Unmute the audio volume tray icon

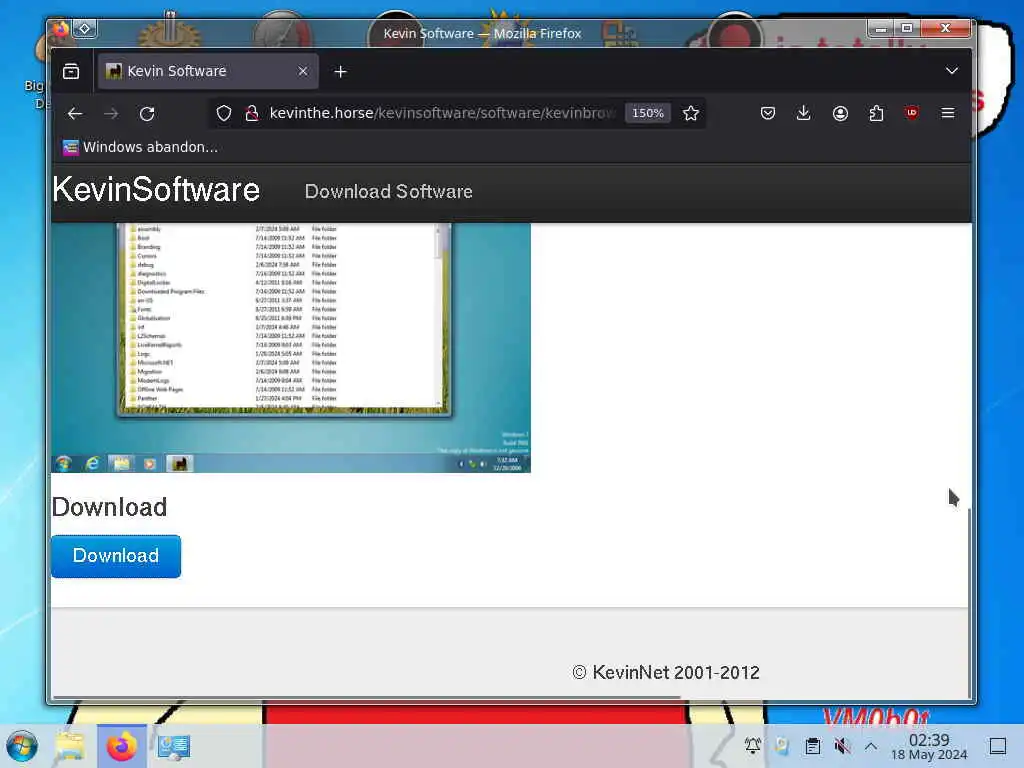(x=842, y=746)
